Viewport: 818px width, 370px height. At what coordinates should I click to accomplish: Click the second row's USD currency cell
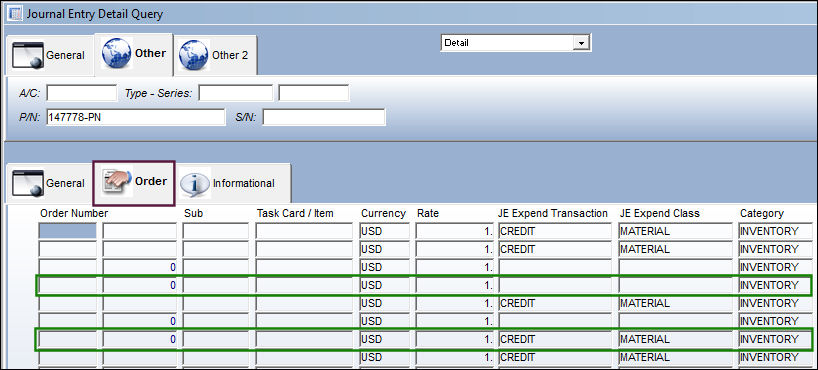pos(385,249)
